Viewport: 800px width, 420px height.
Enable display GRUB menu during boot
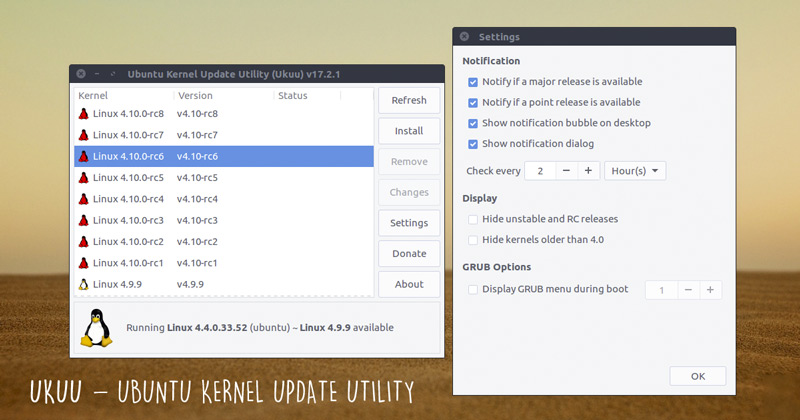tap(473, 289)
